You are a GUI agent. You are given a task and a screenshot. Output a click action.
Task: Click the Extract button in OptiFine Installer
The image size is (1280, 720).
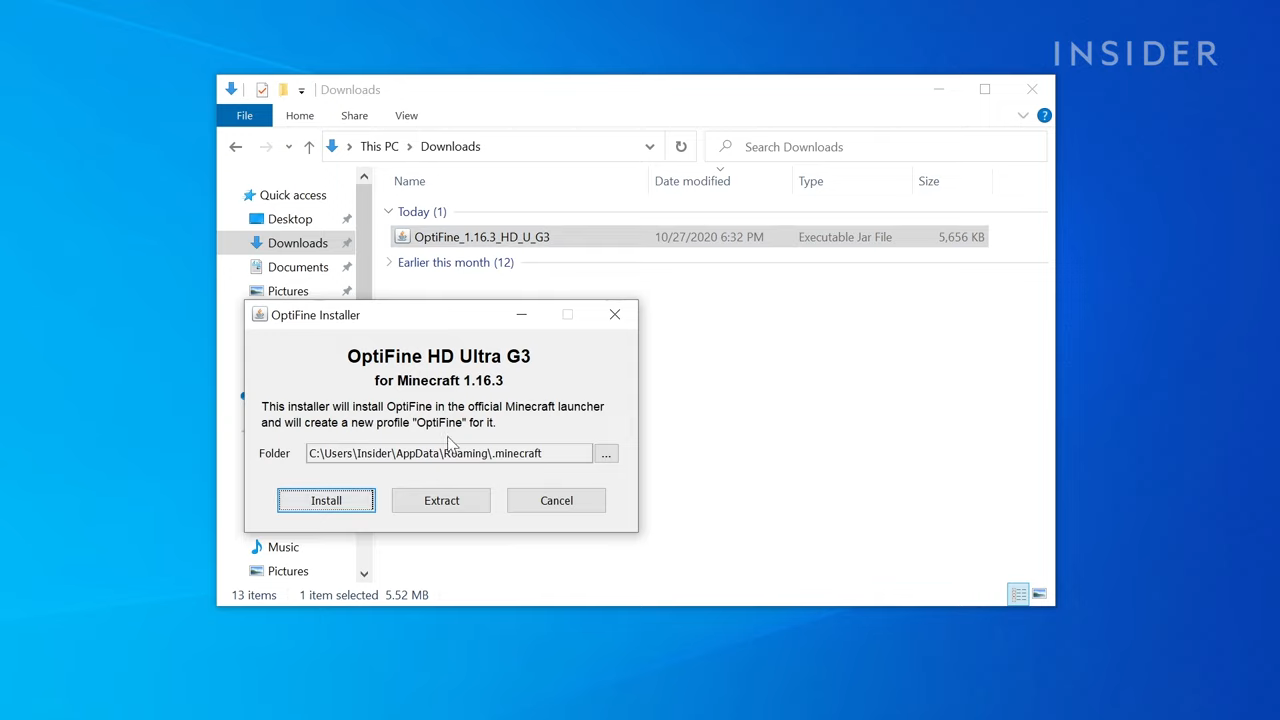coord(441,500)
